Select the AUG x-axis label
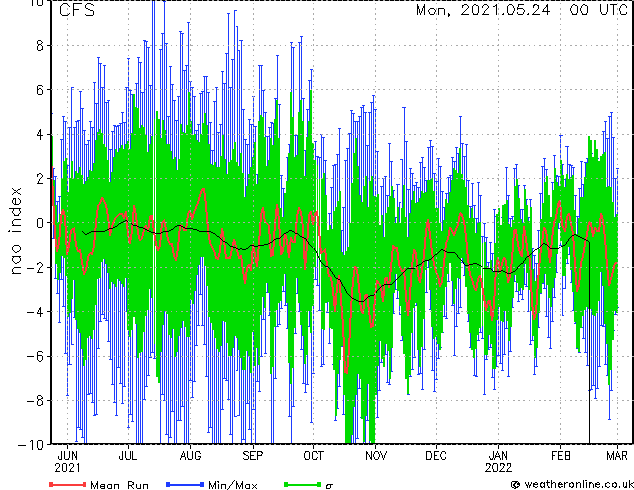634x490 pixels. point(190,456)
